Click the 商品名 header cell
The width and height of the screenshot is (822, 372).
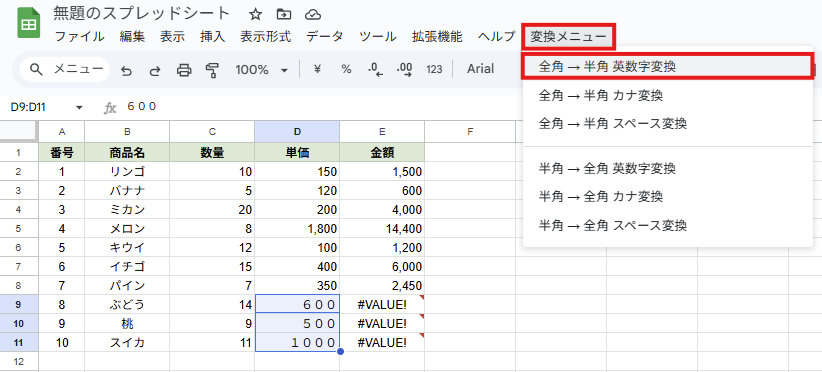(127, 152)
